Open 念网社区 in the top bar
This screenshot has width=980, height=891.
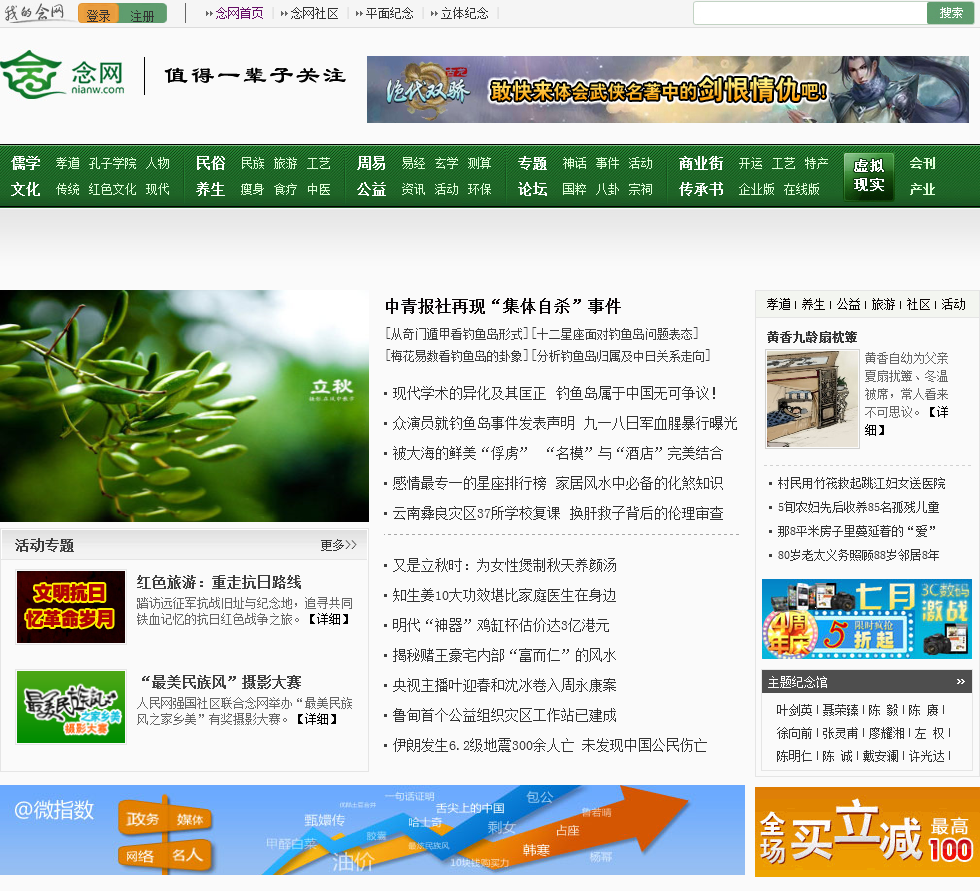tap(314, 13)
